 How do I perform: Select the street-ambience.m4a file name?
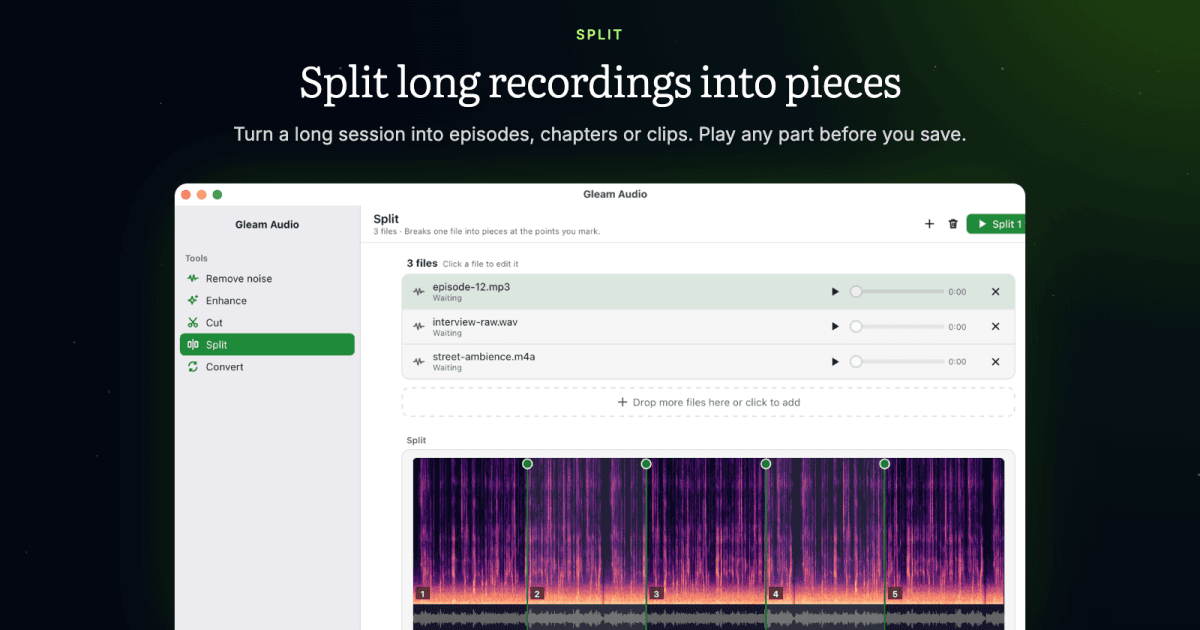pos(484,357)
